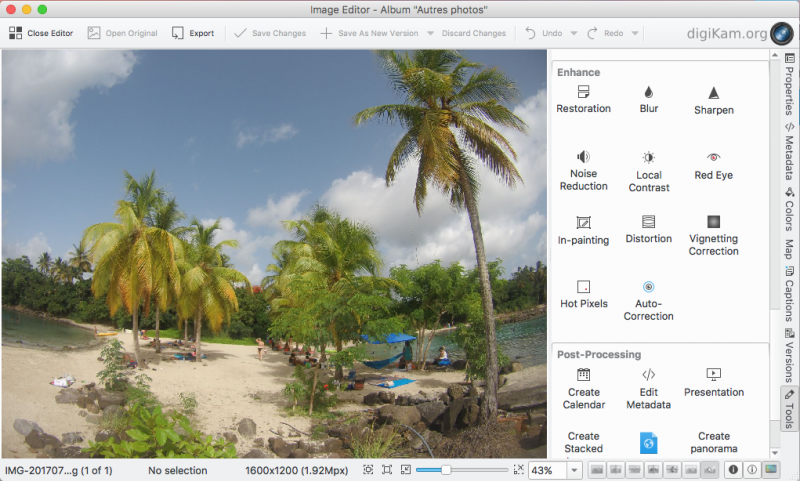Switch to the Properties sidebar tab
This screenshot has width=800, height=481.
coord(789,84)
